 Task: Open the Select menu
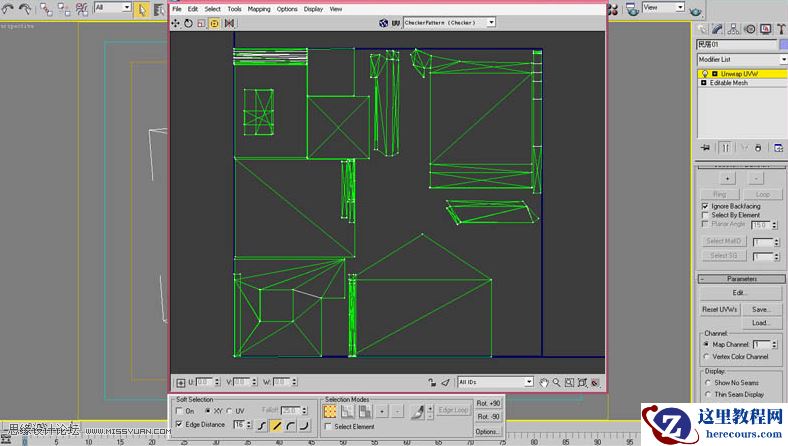click(x=212, y=9)
